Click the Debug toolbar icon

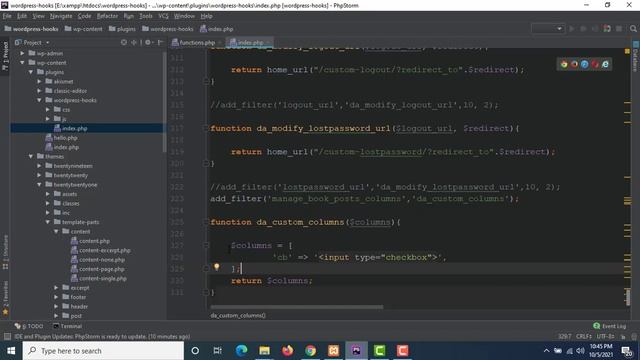pos(583,29)
